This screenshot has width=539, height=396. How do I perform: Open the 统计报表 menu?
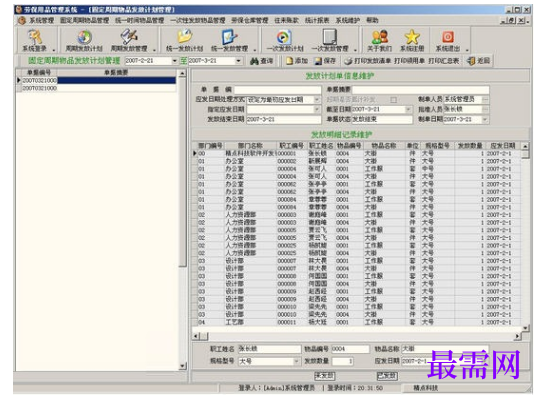point(317,20)
